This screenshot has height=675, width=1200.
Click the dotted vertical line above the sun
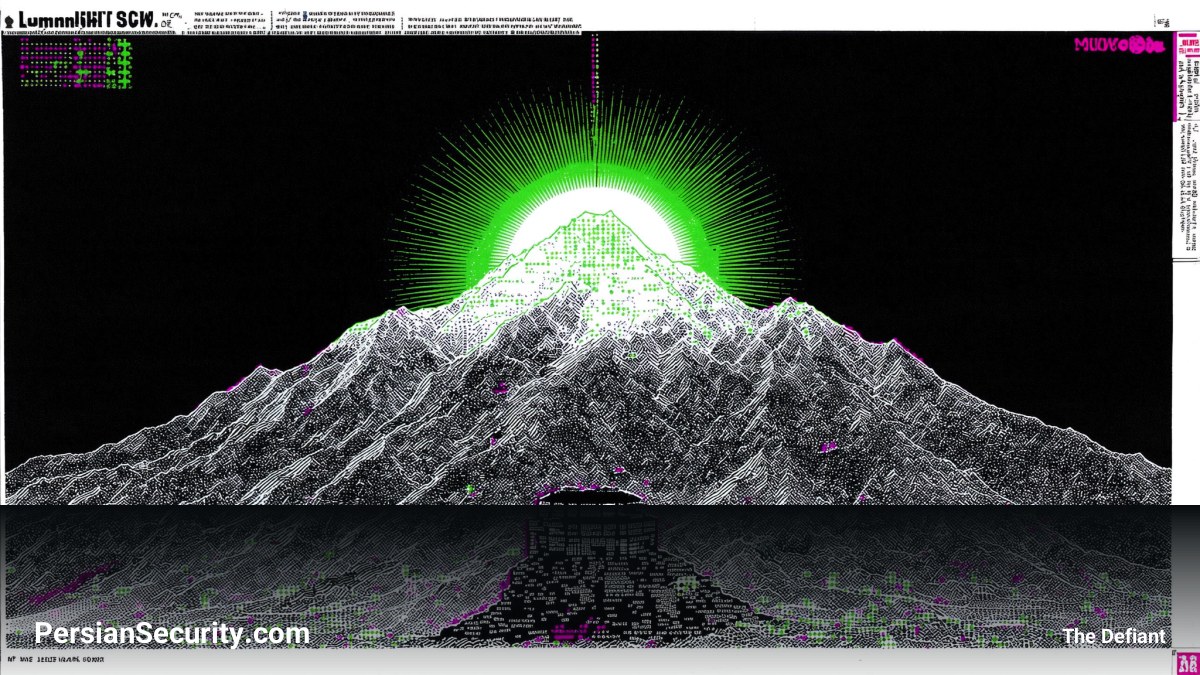tap(595, 110)
